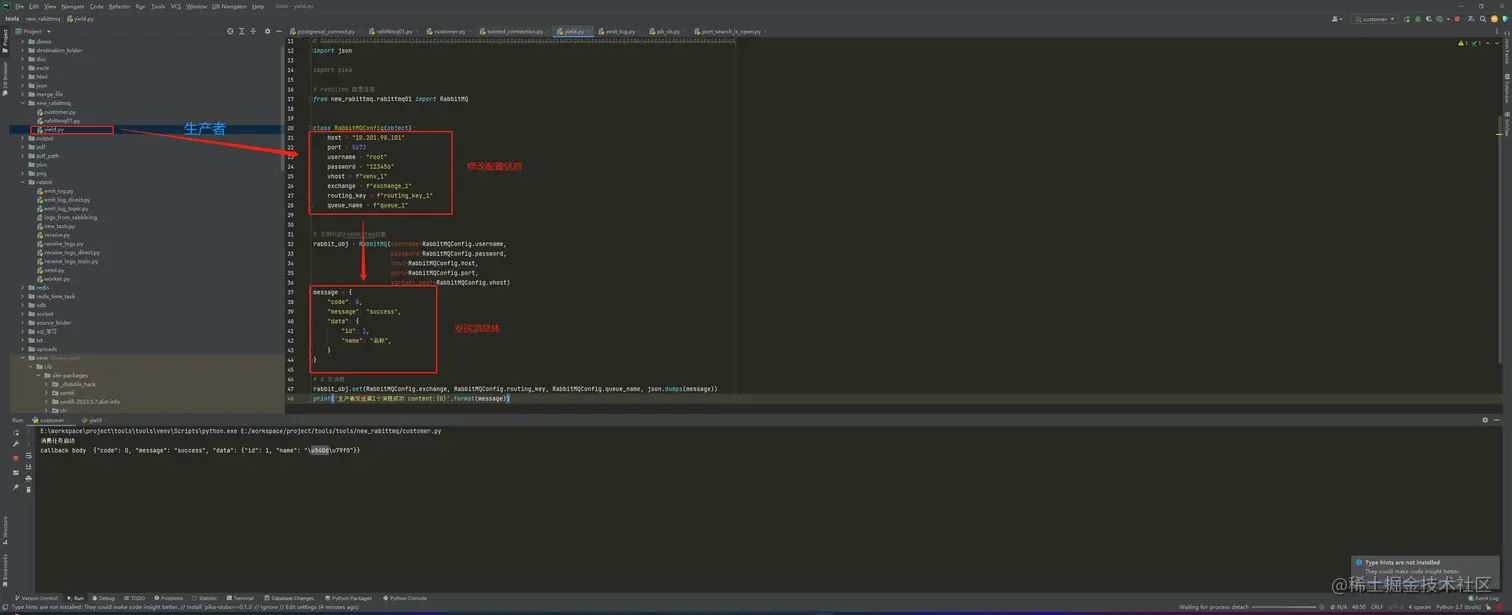Open the Problems tool window

(169, 598)
